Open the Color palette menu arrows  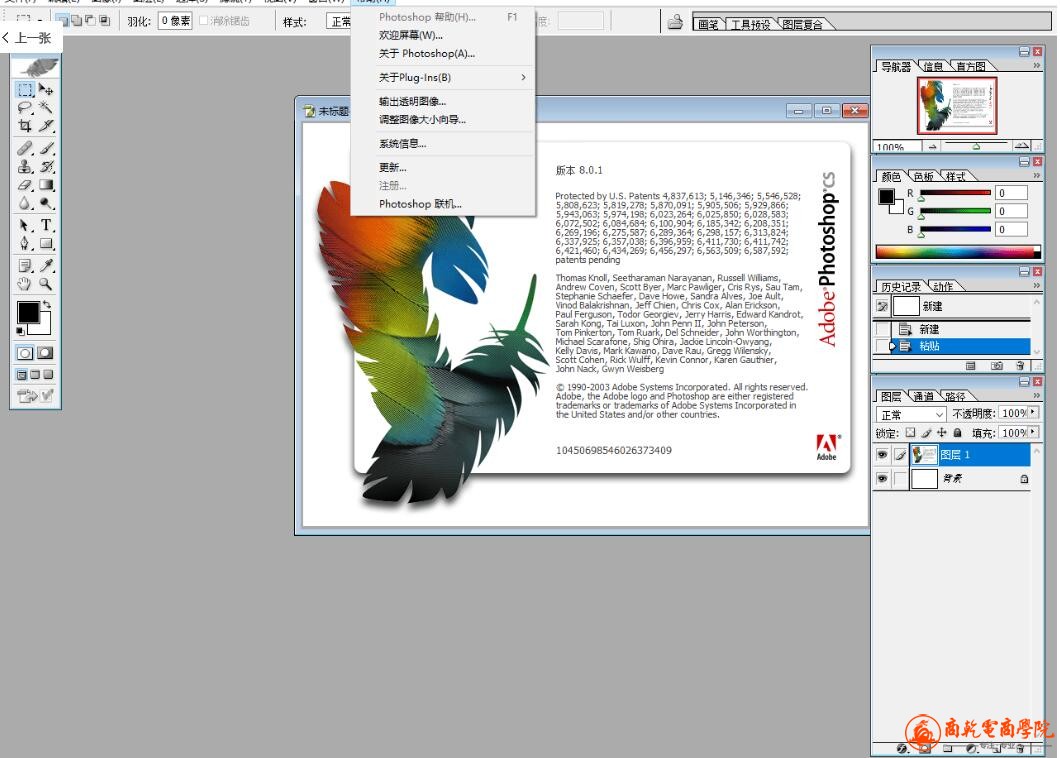[1036, 176]
